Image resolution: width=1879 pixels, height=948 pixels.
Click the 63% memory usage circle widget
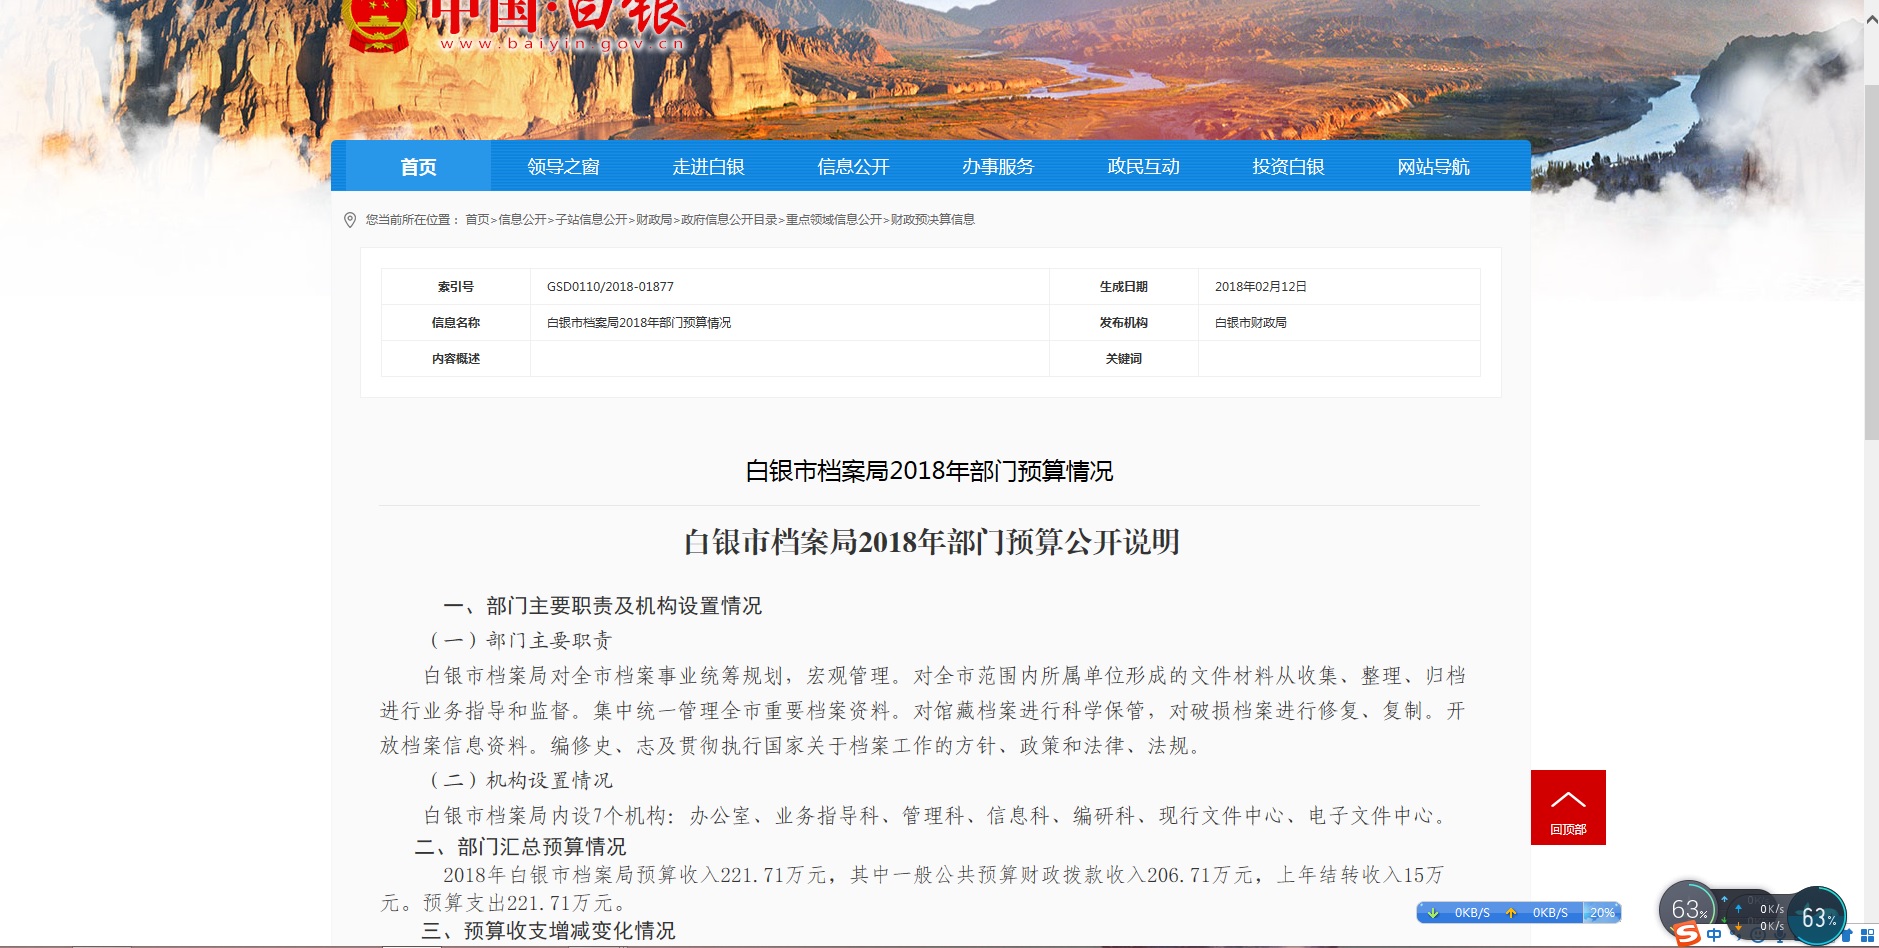point(1817,916)
